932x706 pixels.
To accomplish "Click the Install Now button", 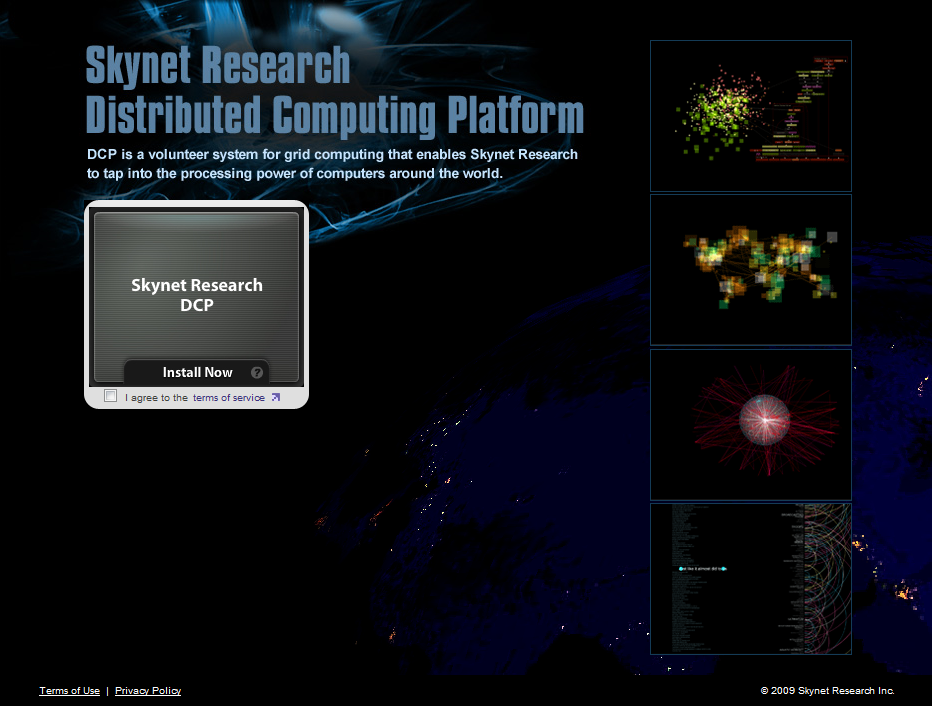I will pos(198,372).
